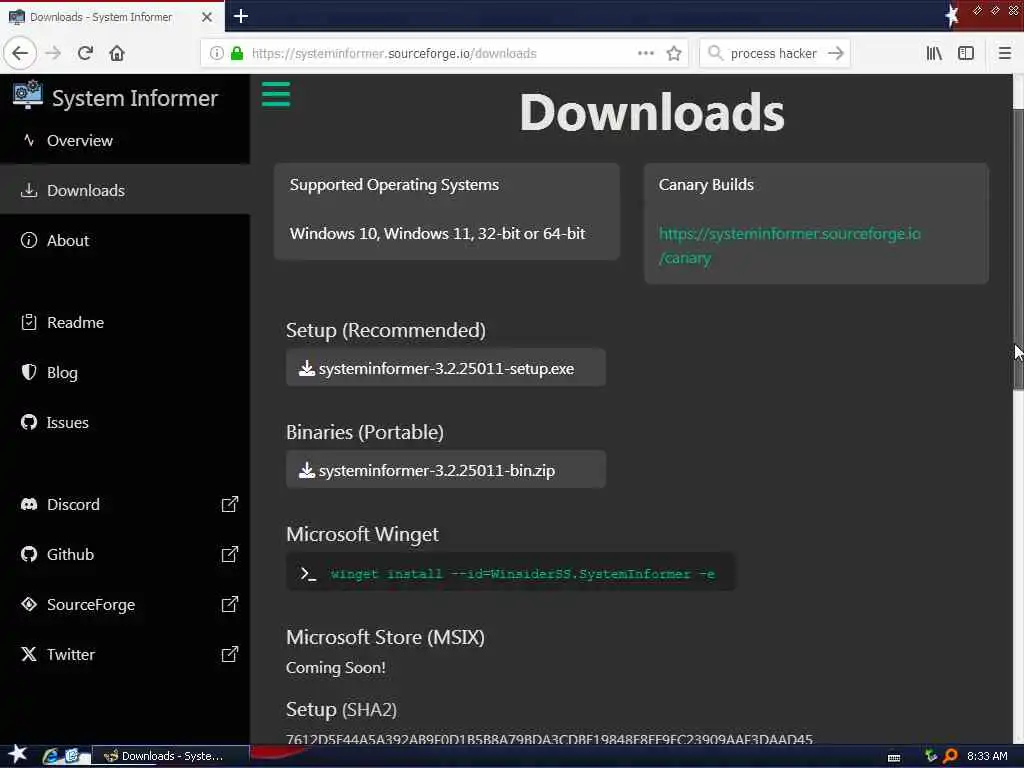Click the Setup (SHA2) hash text
Viewport: 1024px width, 768px height.
click(549, 739)
